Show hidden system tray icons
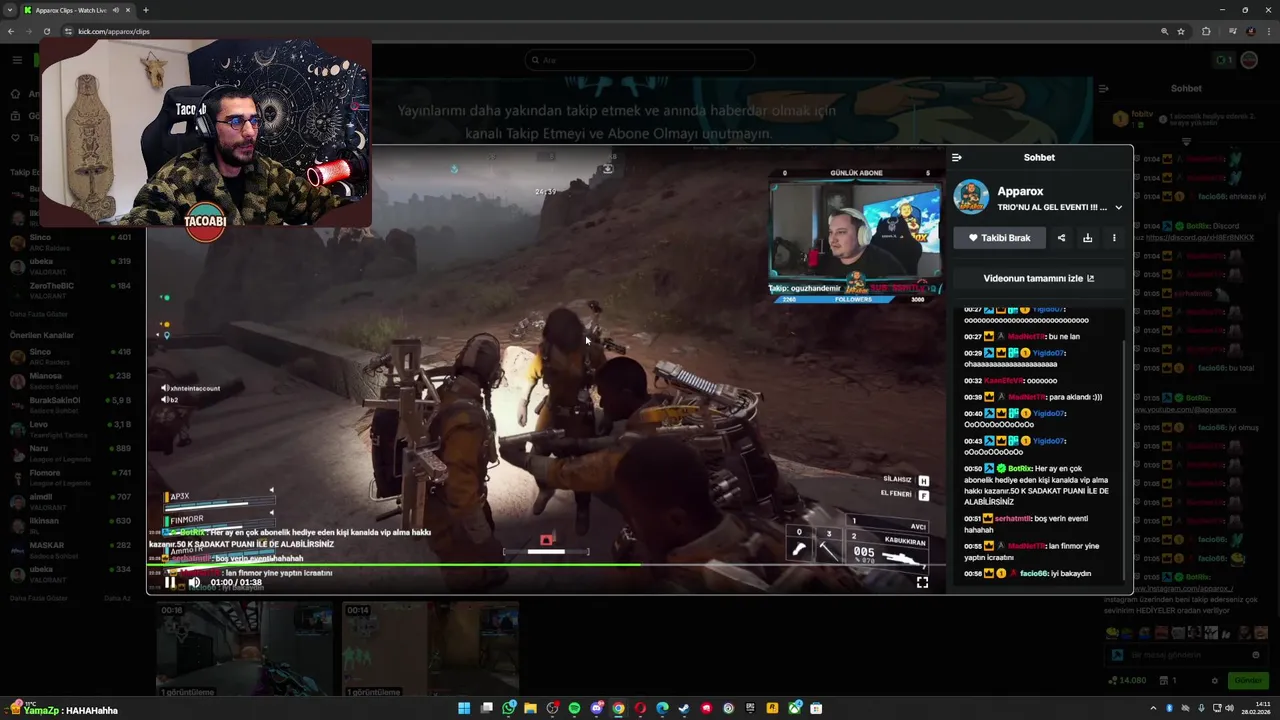 [1153, 708]
